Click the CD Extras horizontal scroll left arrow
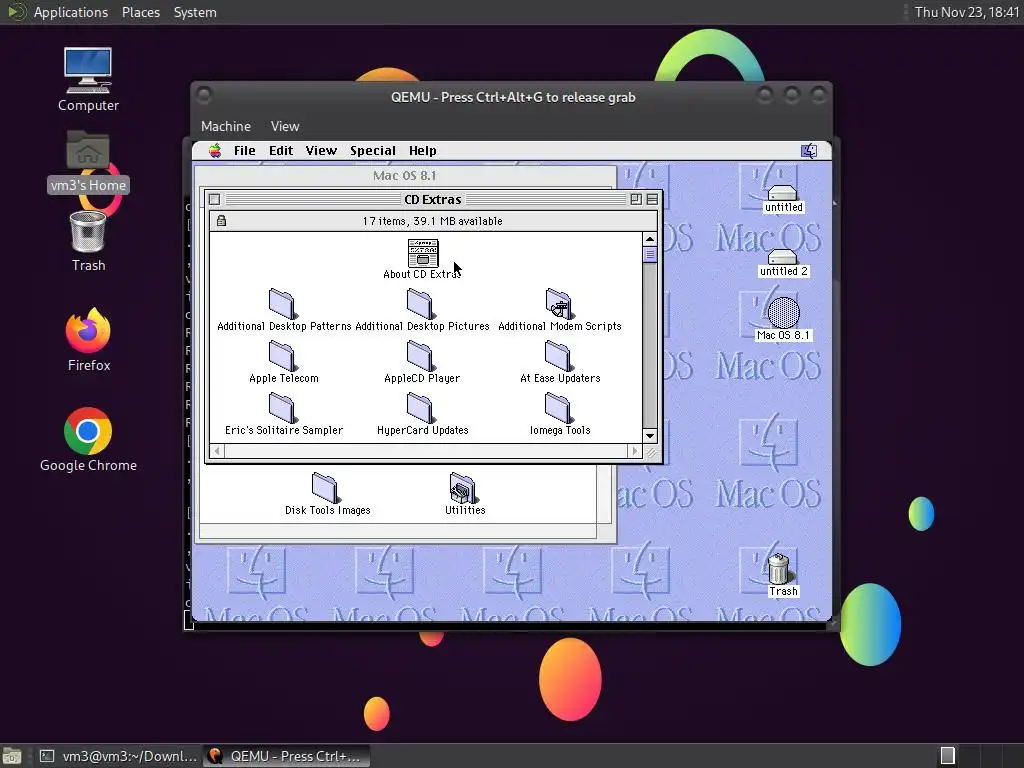 (217, 451)
